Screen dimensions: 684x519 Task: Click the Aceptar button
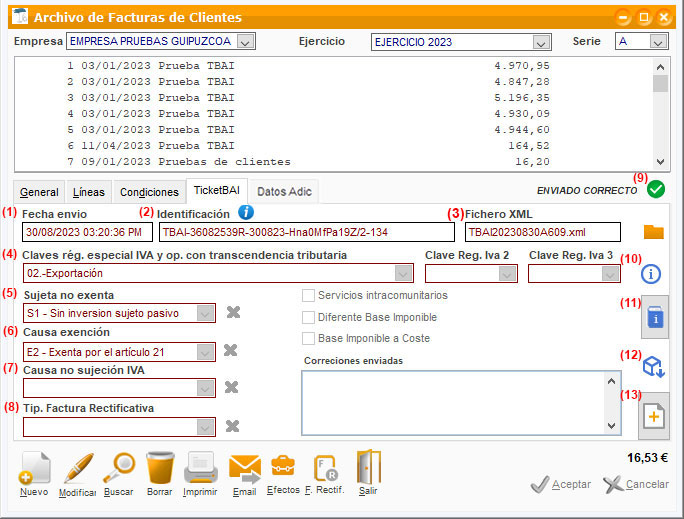point(561,484)
